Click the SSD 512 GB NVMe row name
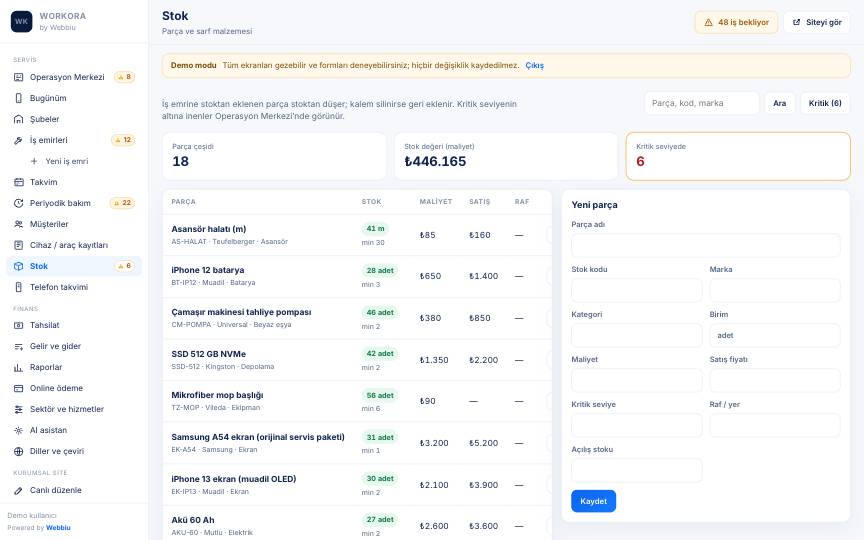Screen dimensions: 864x540 click(x=208, y=354)
